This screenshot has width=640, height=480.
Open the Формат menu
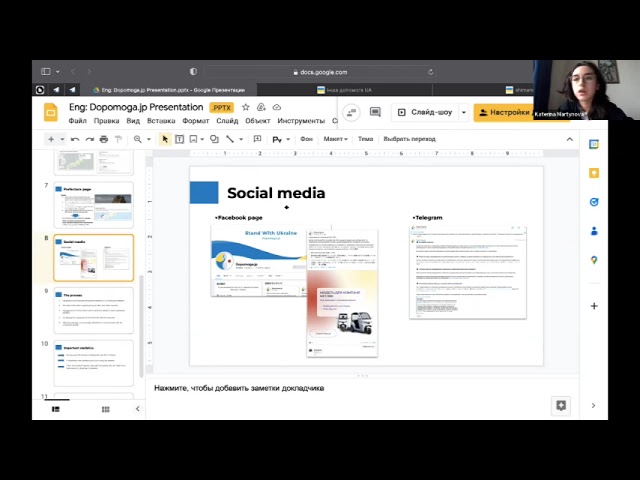[x=196, y=121]
